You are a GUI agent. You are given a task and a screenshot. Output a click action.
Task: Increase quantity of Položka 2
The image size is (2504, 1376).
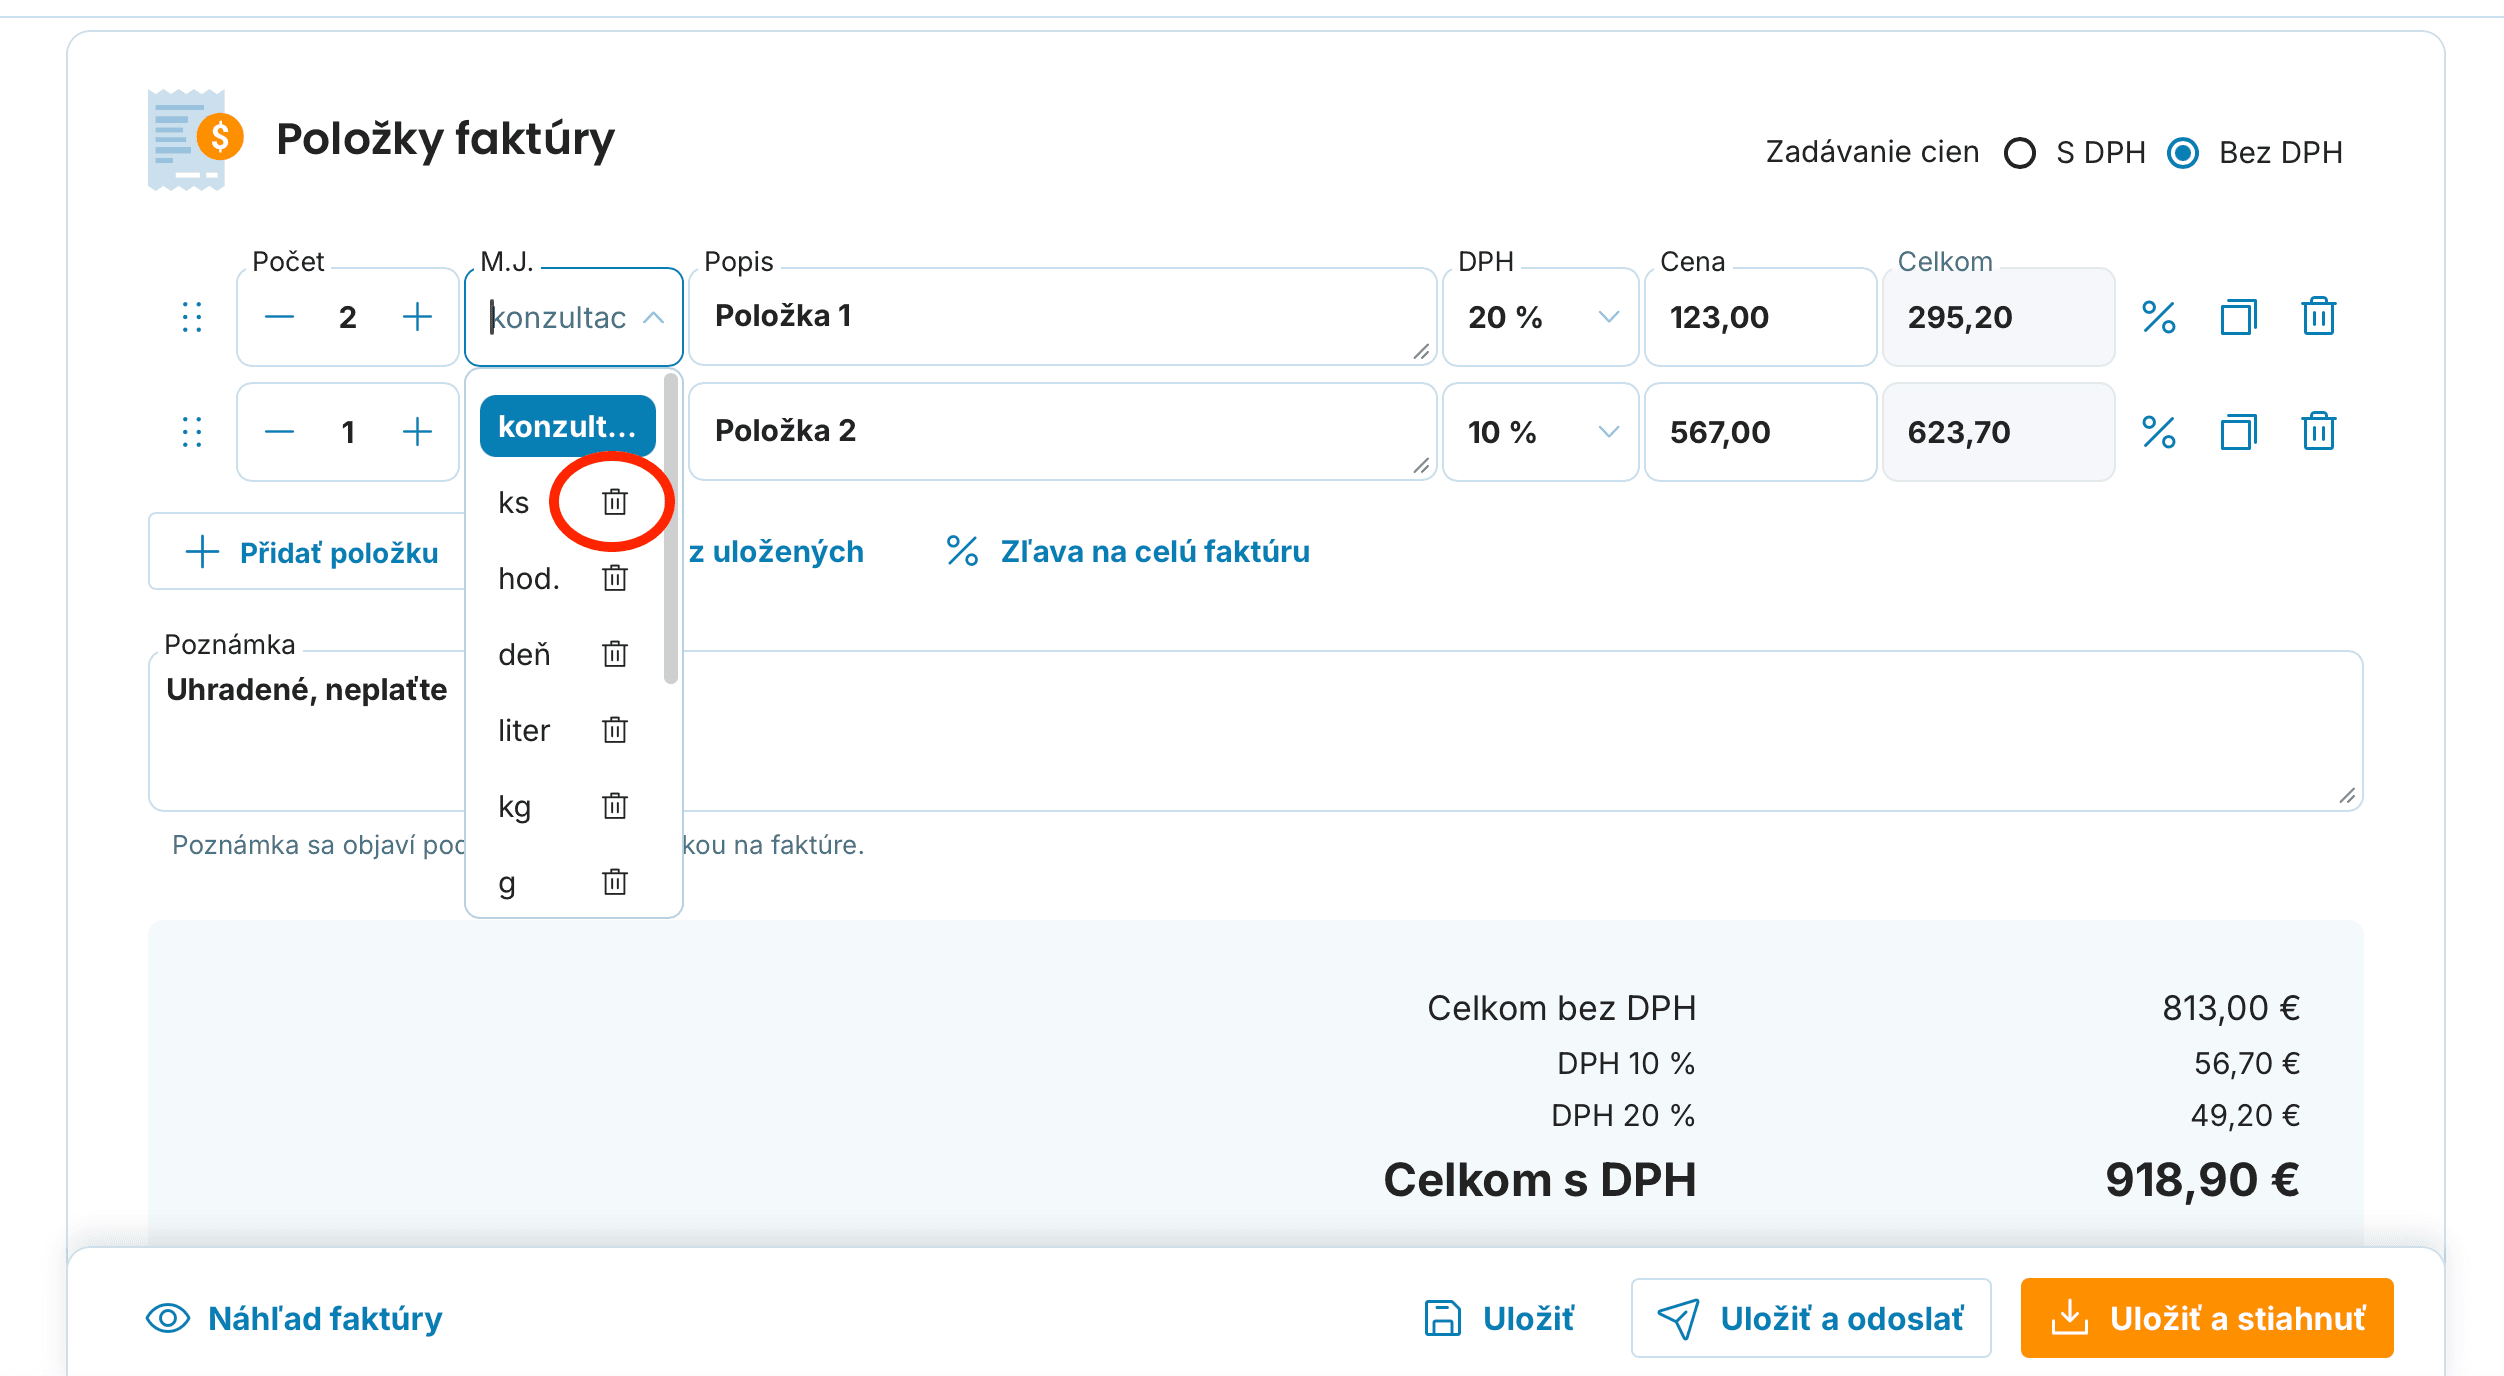coord(417,432)
